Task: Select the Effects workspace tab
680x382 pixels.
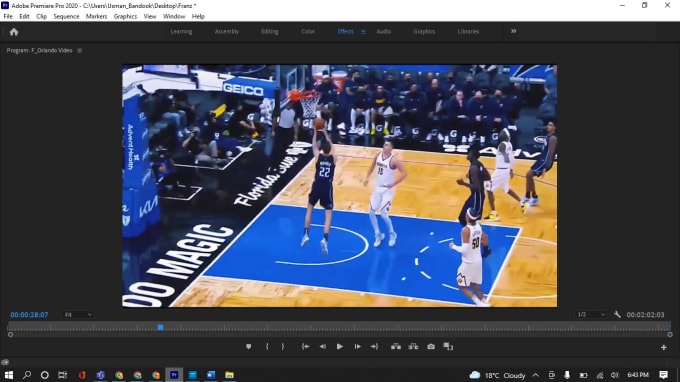Action: (x=346, y=32)
